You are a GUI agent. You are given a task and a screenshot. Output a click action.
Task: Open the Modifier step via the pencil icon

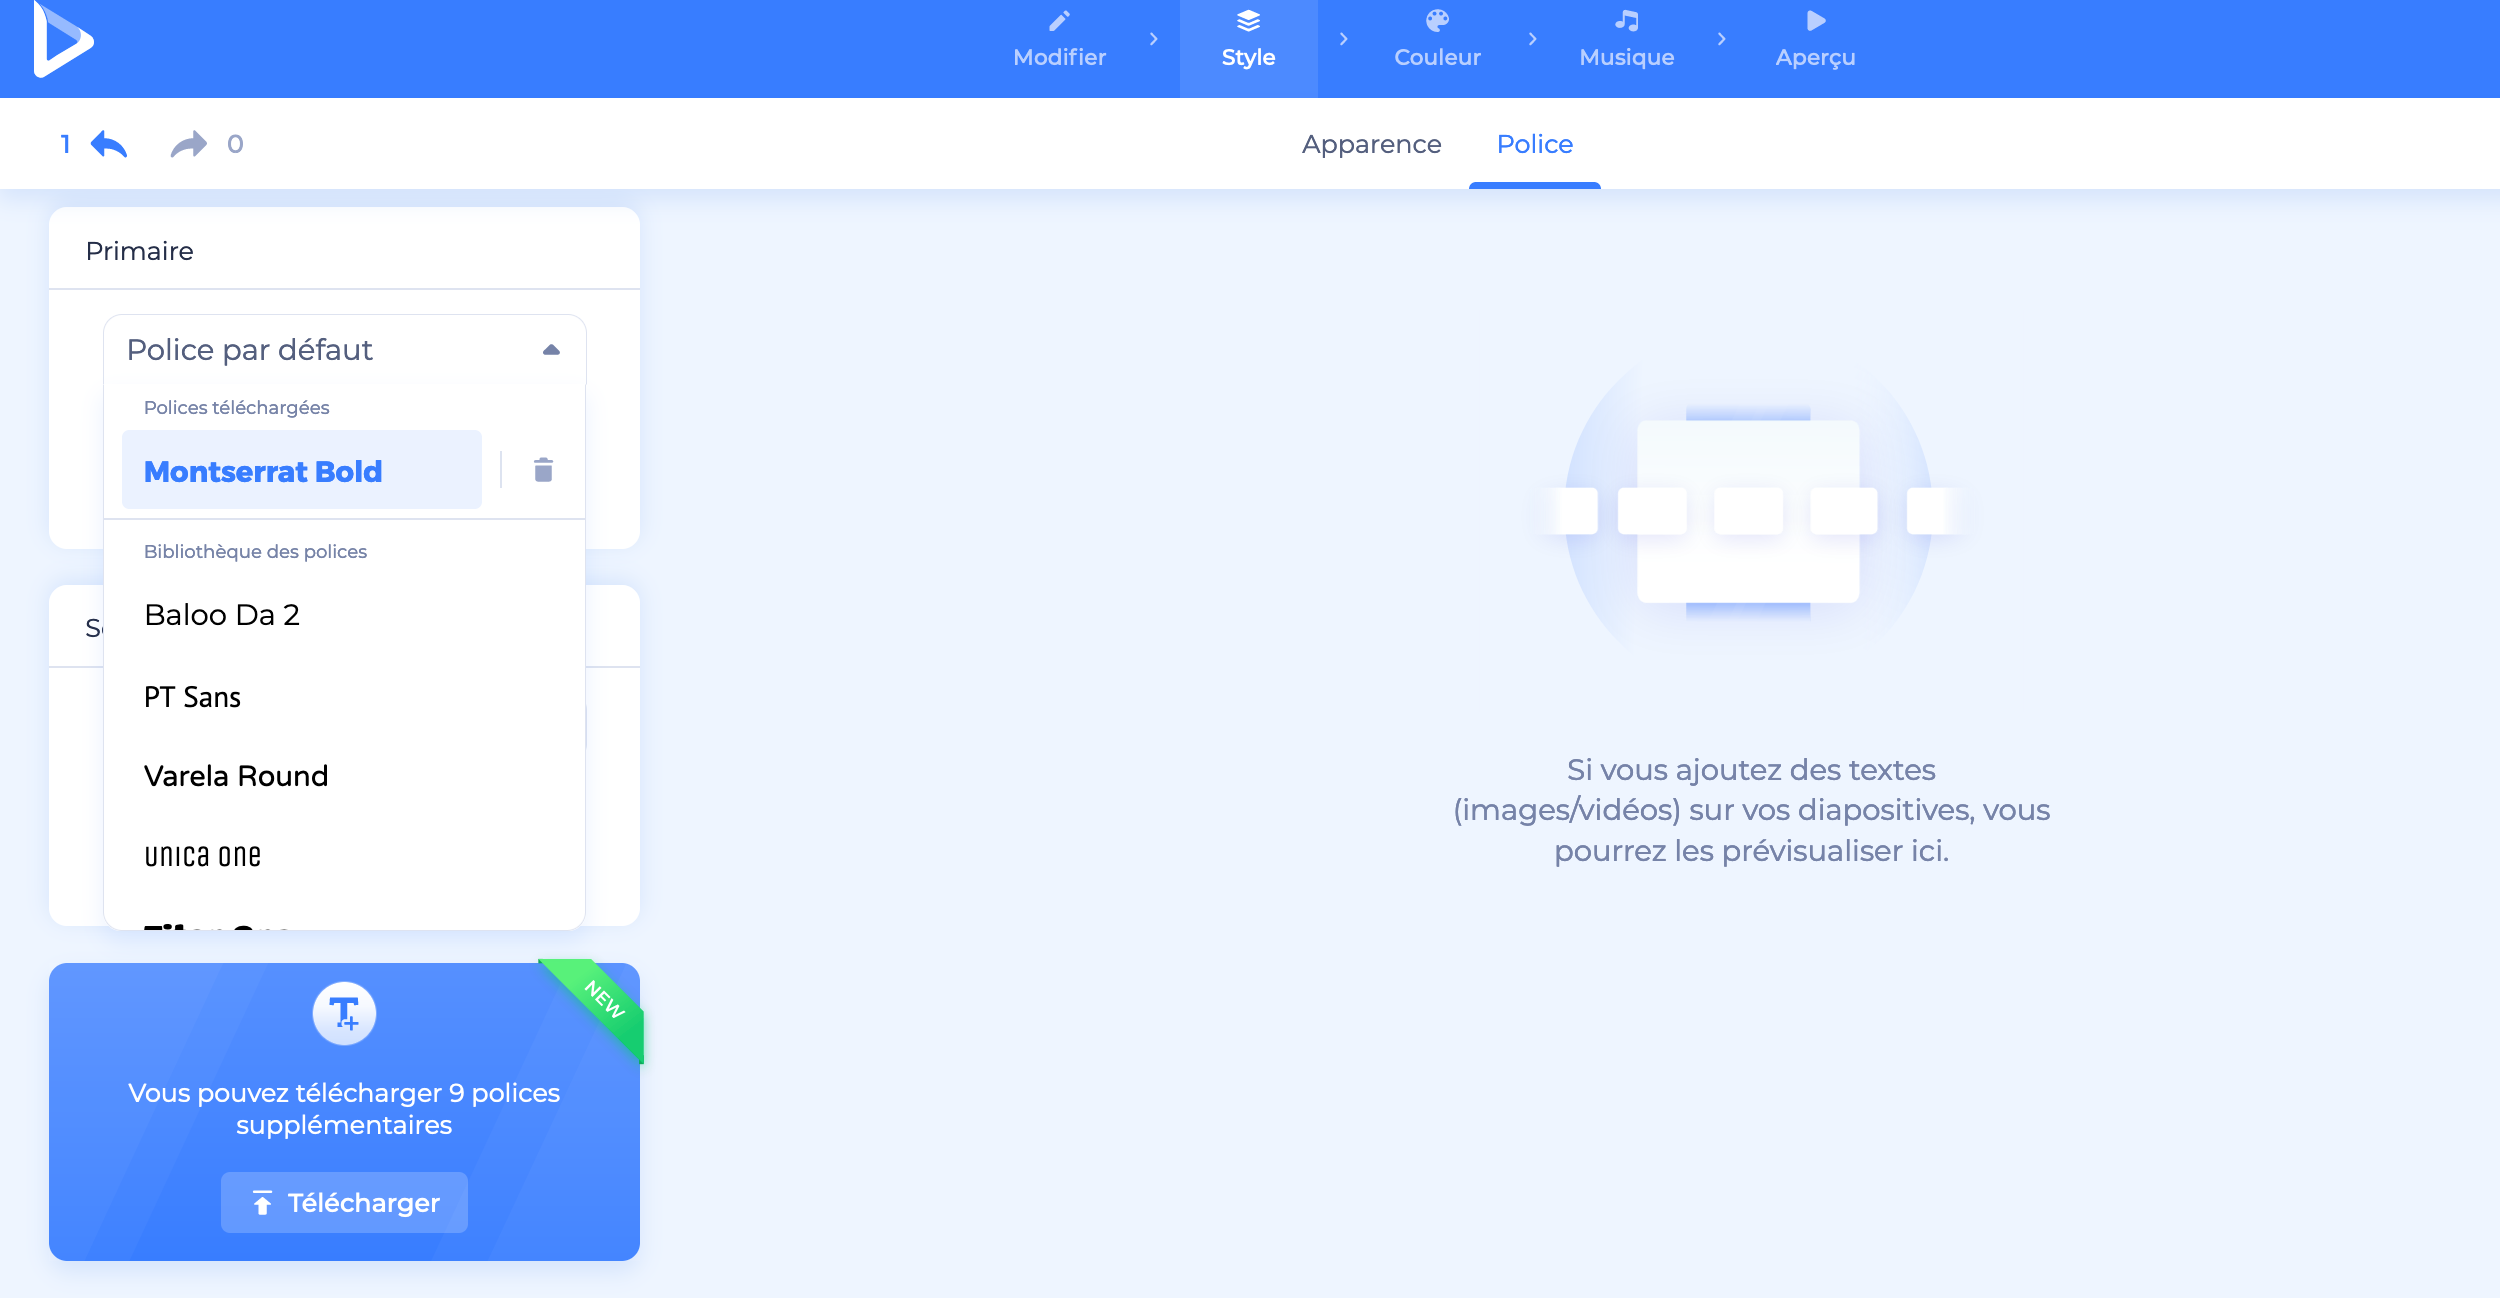point(1059,21)
